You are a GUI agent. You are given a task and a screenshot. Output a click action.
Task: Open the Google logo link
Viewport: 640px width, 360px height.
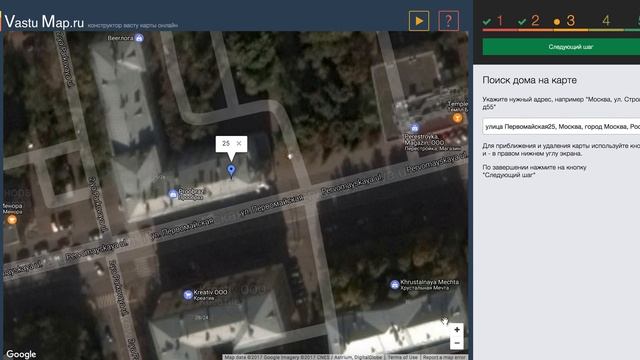(x=21, y=354)
